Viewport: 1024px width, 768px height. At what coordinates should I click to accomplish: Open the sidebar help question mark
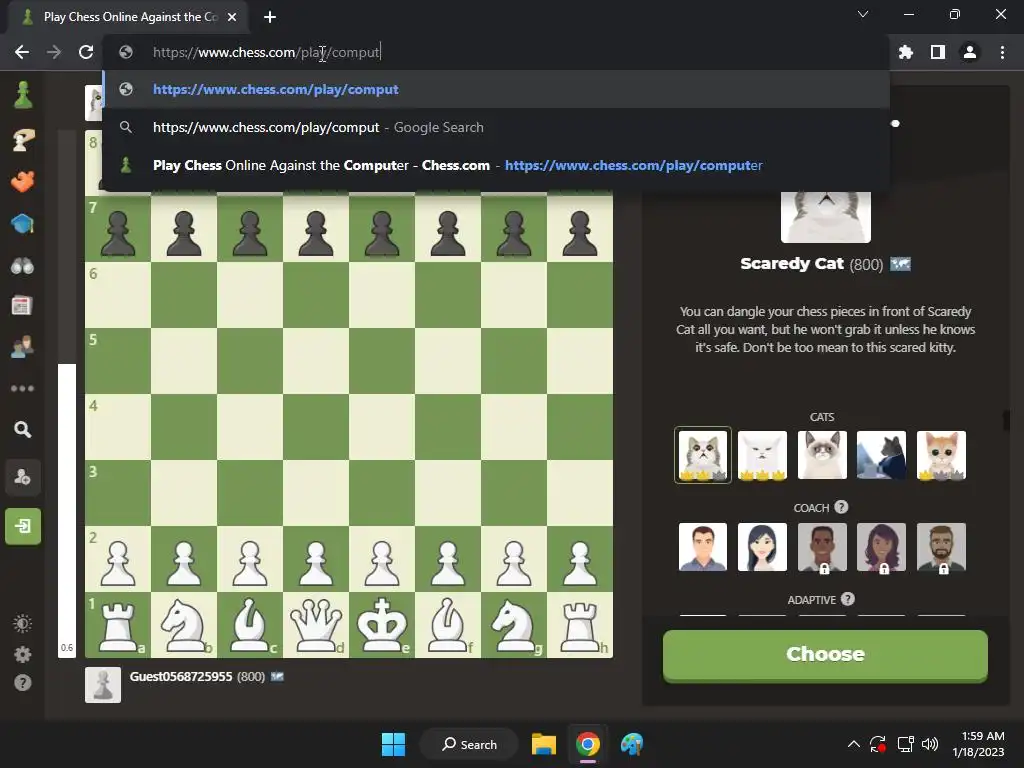[23, 683]
